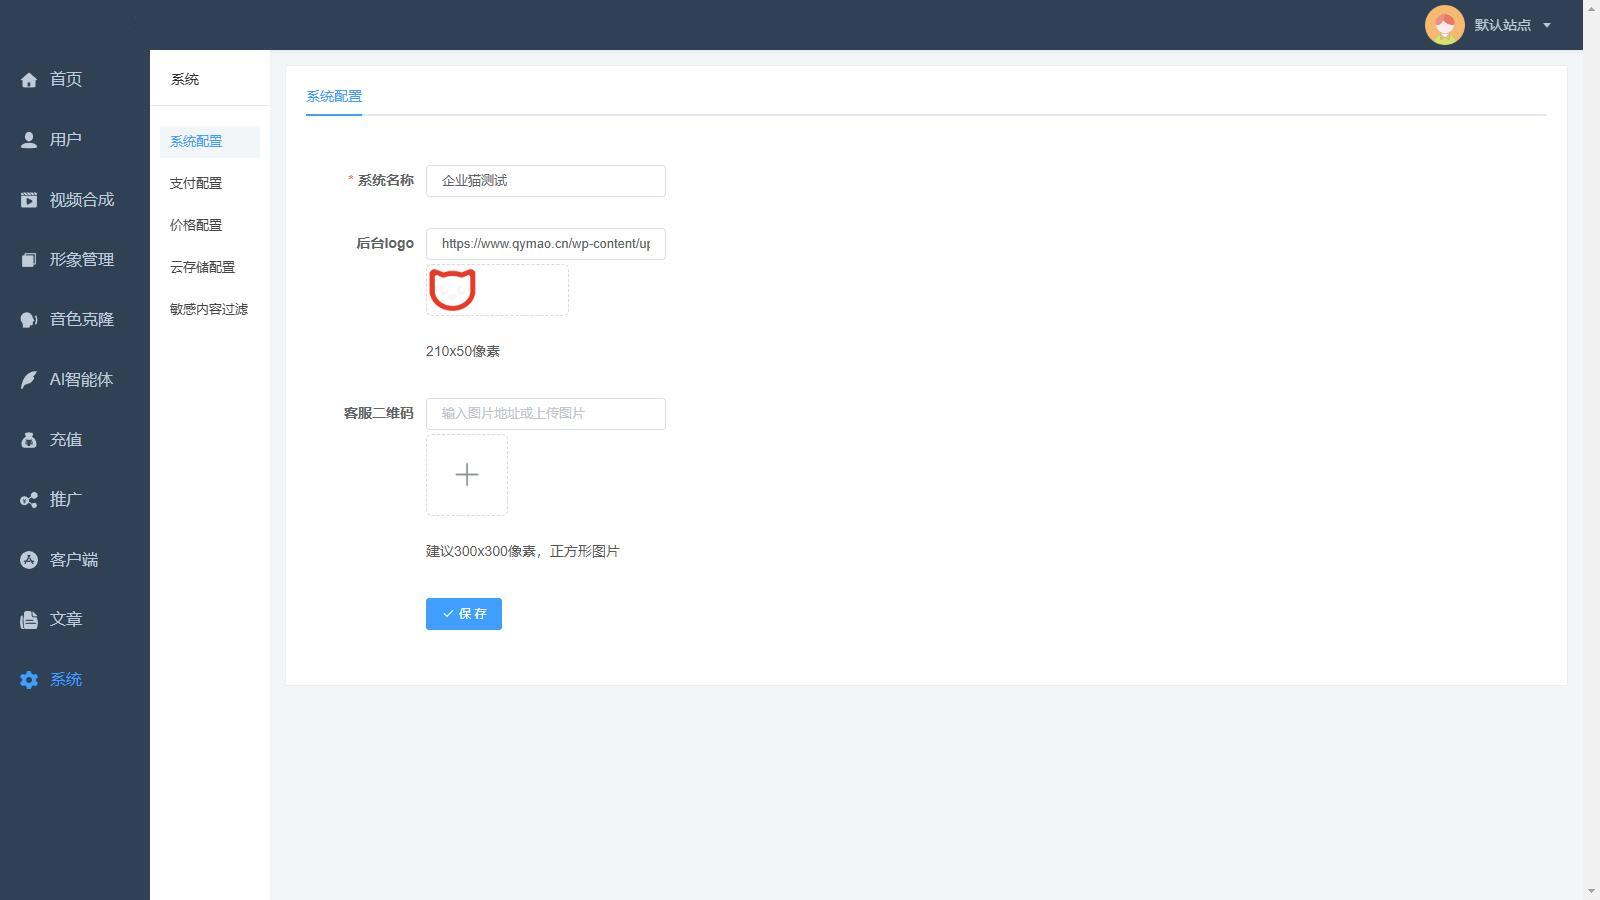This screenshot has height=900, width=1600.
Task: Open the AI智能体 agent icon
Action: tap(28, 379)
